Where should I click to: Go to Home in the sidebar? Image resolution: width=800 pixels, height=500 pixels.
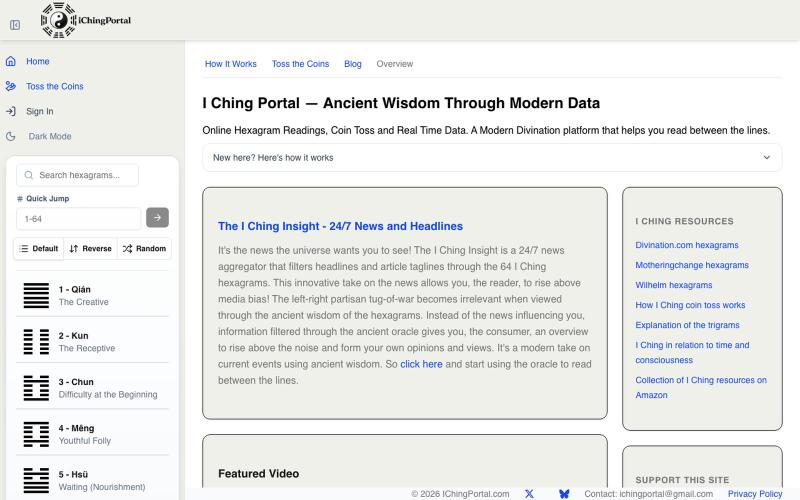pyautogui.click(x=38, y=61)
